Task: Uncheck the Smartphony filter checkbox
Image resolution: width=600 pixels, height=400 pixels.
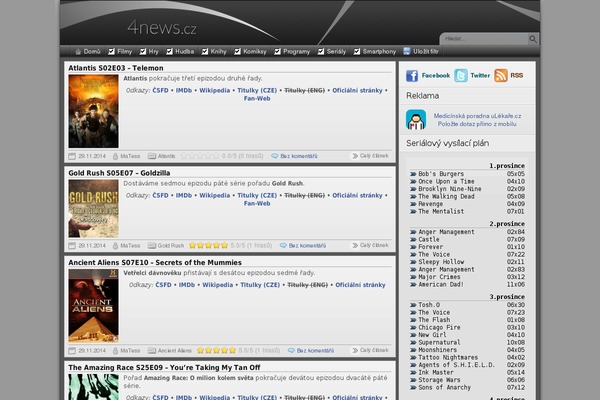Action: pyautogui.click(x=357, y=51)
